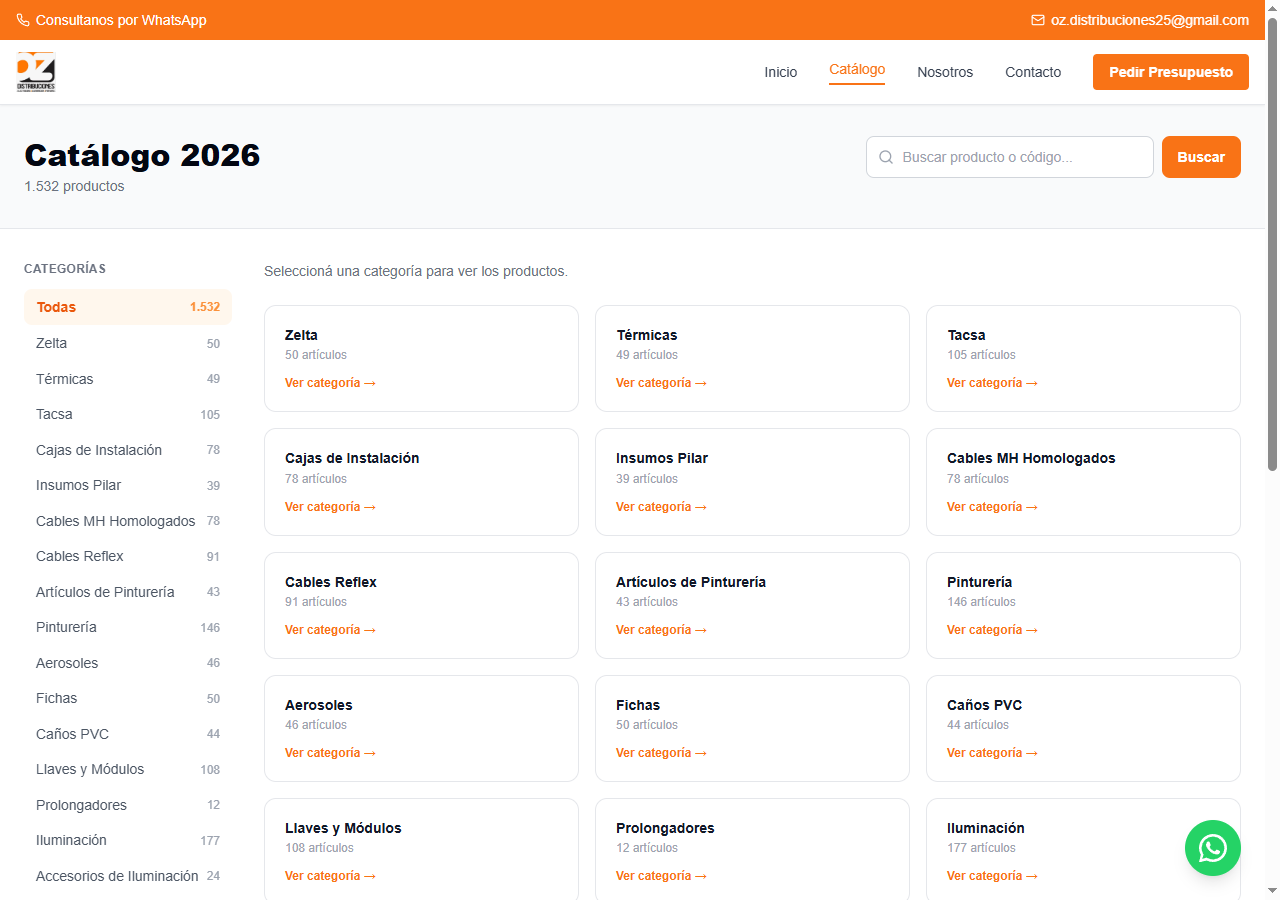The image size is (1280, 900).
Task: Select Fichas in the sidebar
Action: [128, 698]
